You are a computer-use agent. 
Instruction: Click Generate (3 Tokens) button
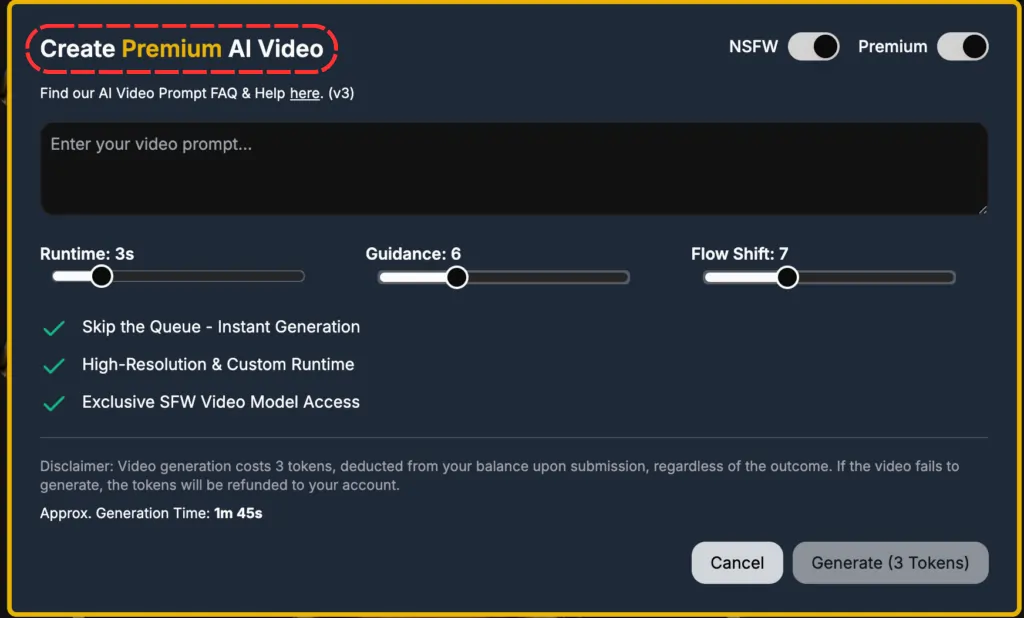click(890, 562)
